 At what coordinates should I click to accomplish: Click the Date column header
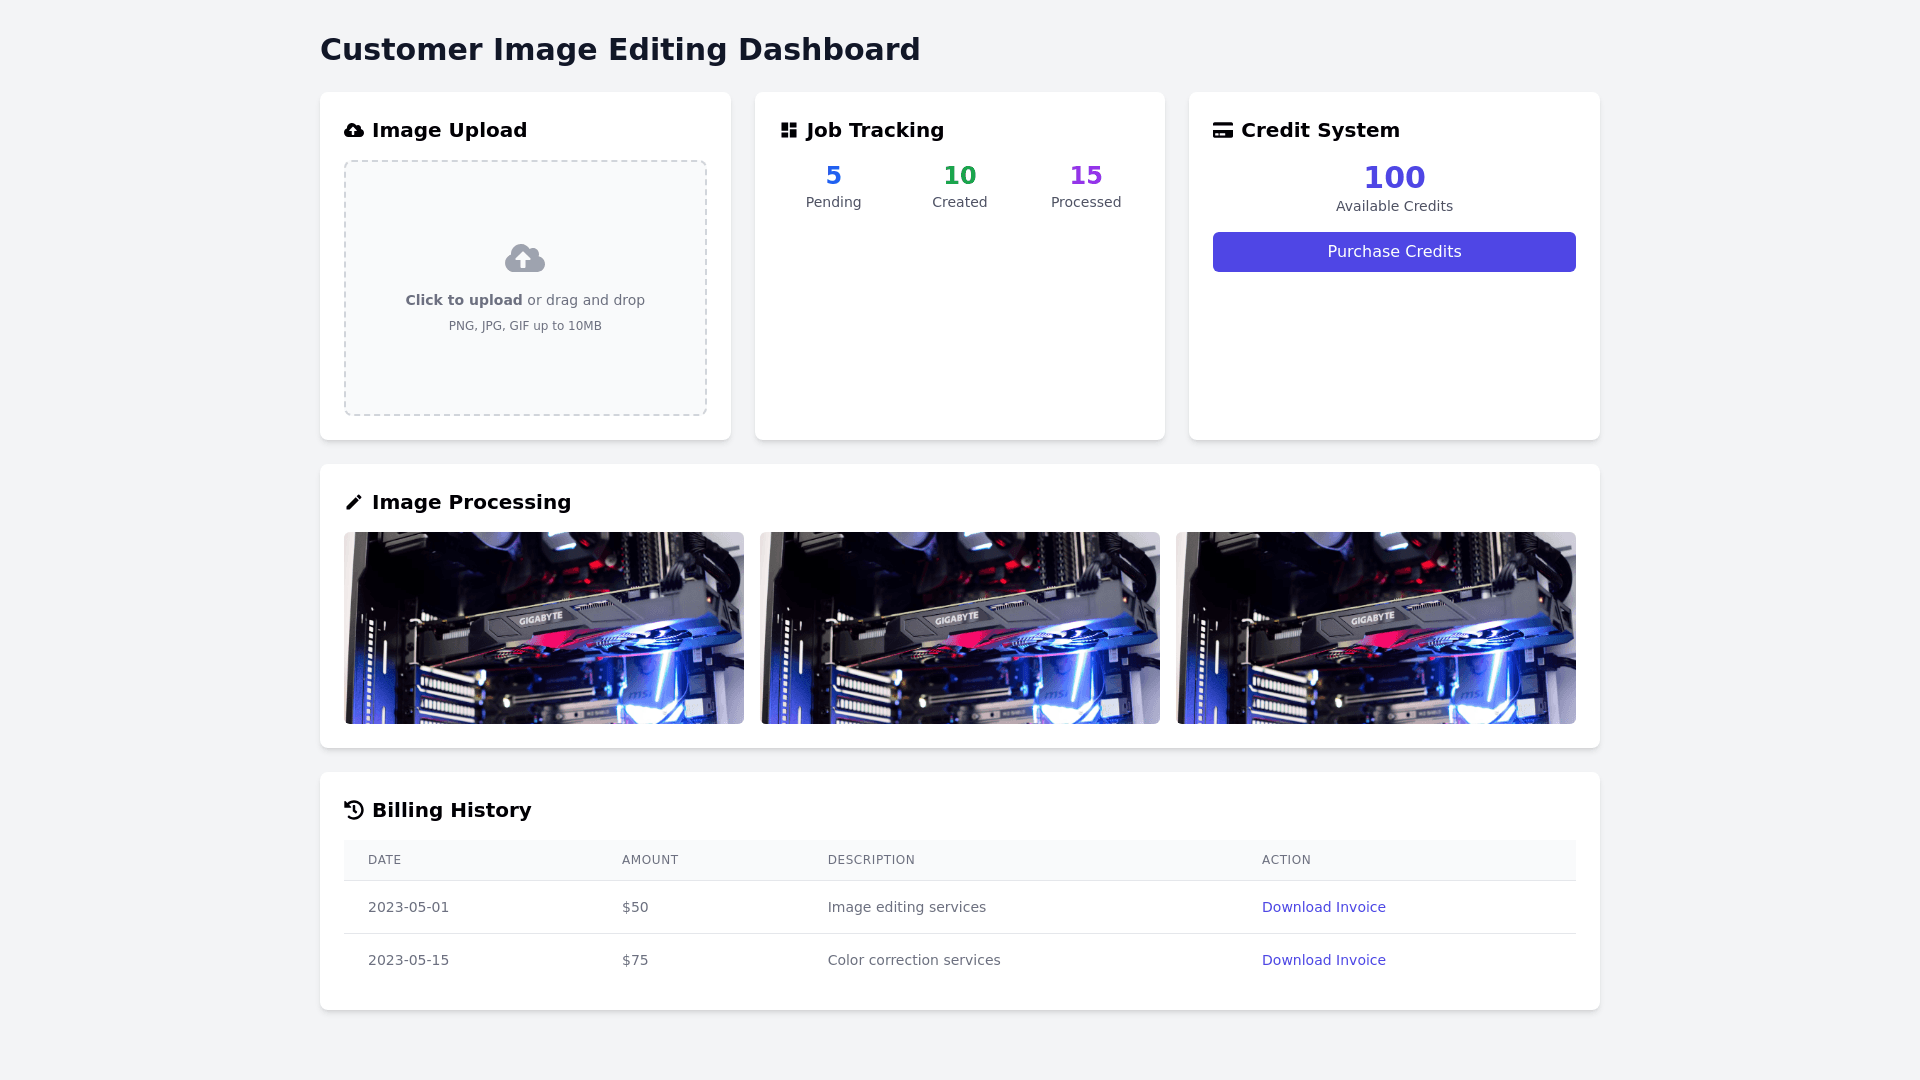(384, 860)
